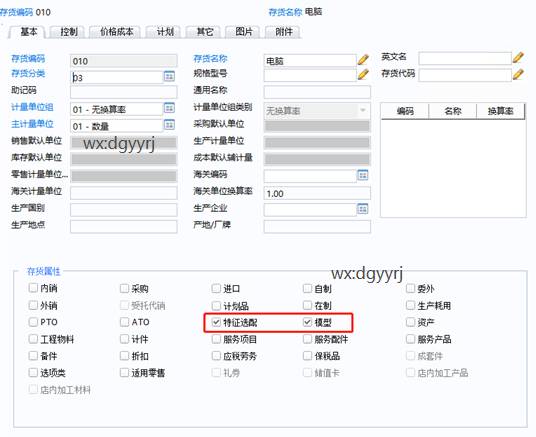Click pencil icon beside 存货名称 field
This screenshot has width=536, height=437.
363,60
